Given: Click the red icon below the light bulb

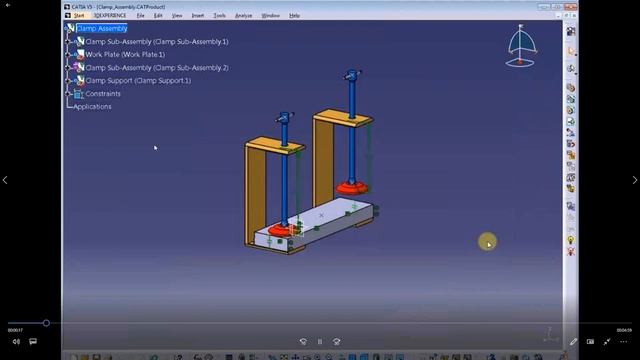Looking at the screenshot, I should point(571,252).
